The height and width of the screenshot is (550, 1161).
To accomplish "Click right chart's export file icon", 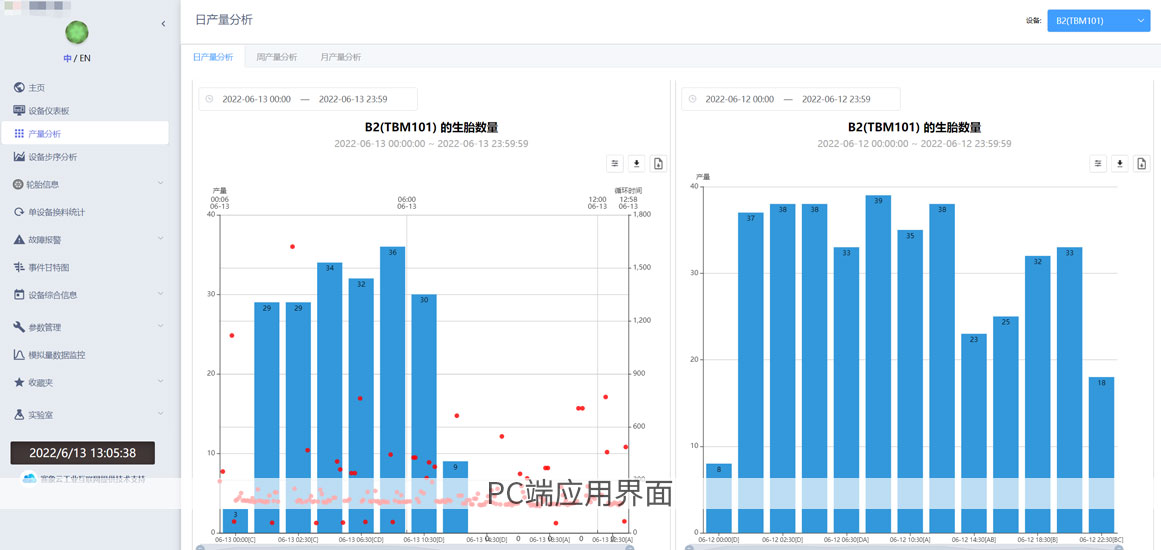I will pyautogui.click(x=1142, y=164).
